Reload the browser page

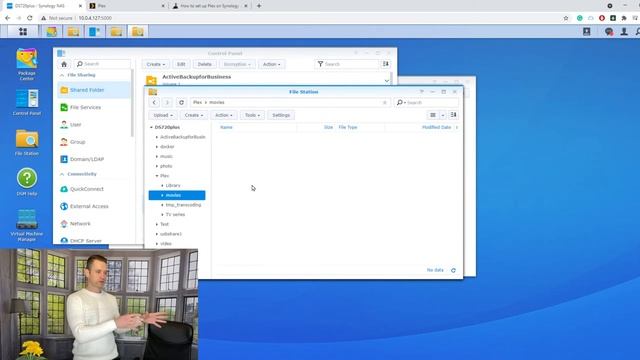coord(29,18)
